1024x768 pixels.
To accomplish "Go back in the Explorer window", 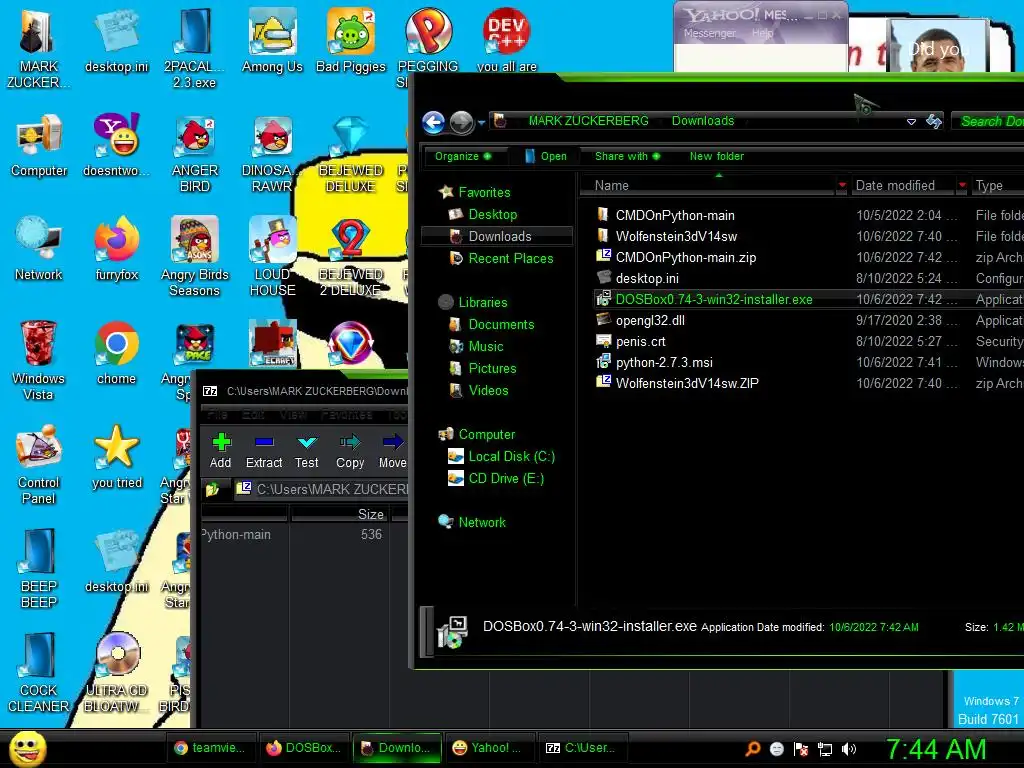I will (x=434, y=122).
